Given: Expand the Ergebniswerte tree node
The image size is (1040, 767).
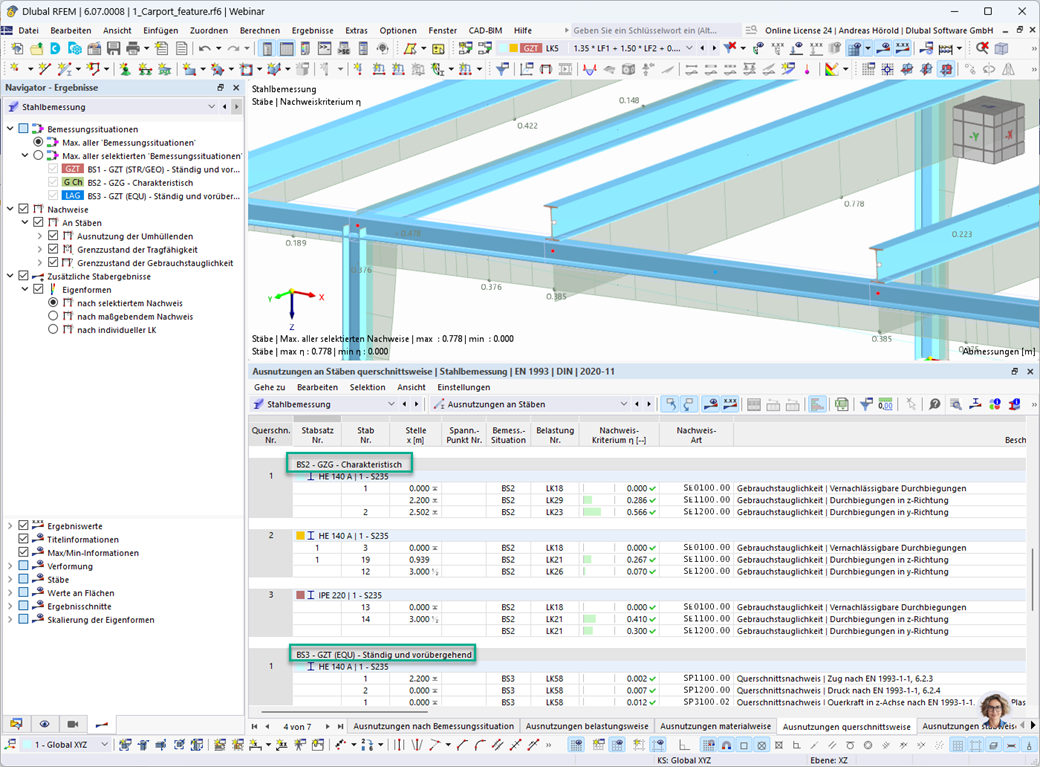Looking at the screenshot, I should (10, 525).
